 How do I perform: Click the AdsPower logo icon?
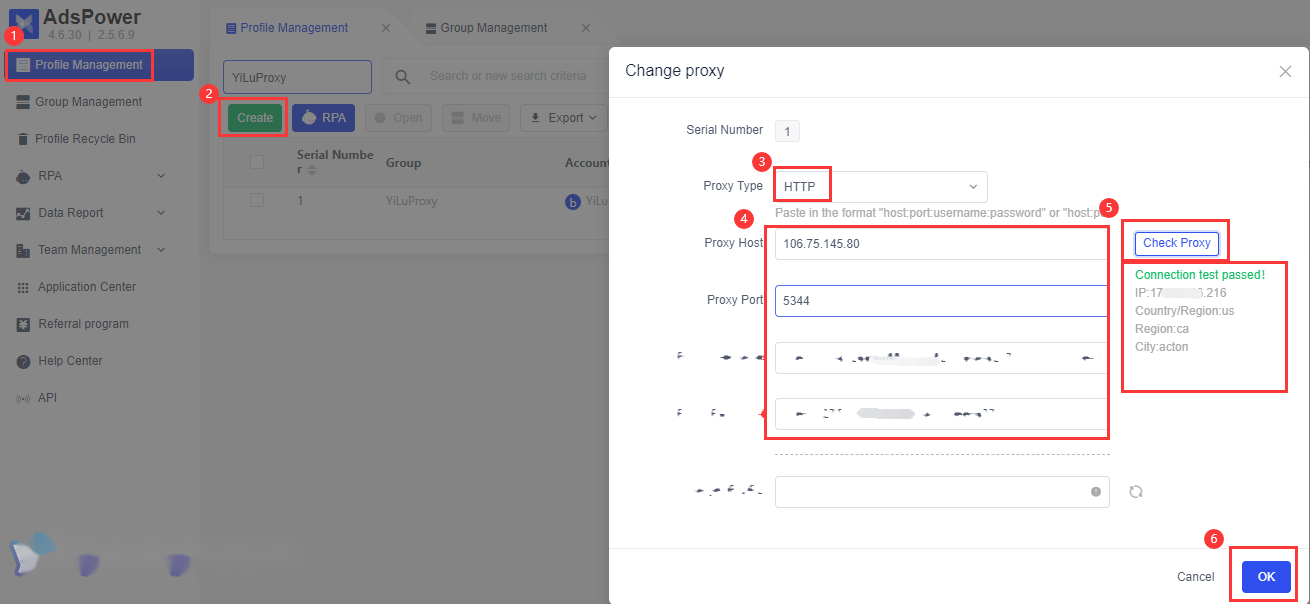(22, 22)
